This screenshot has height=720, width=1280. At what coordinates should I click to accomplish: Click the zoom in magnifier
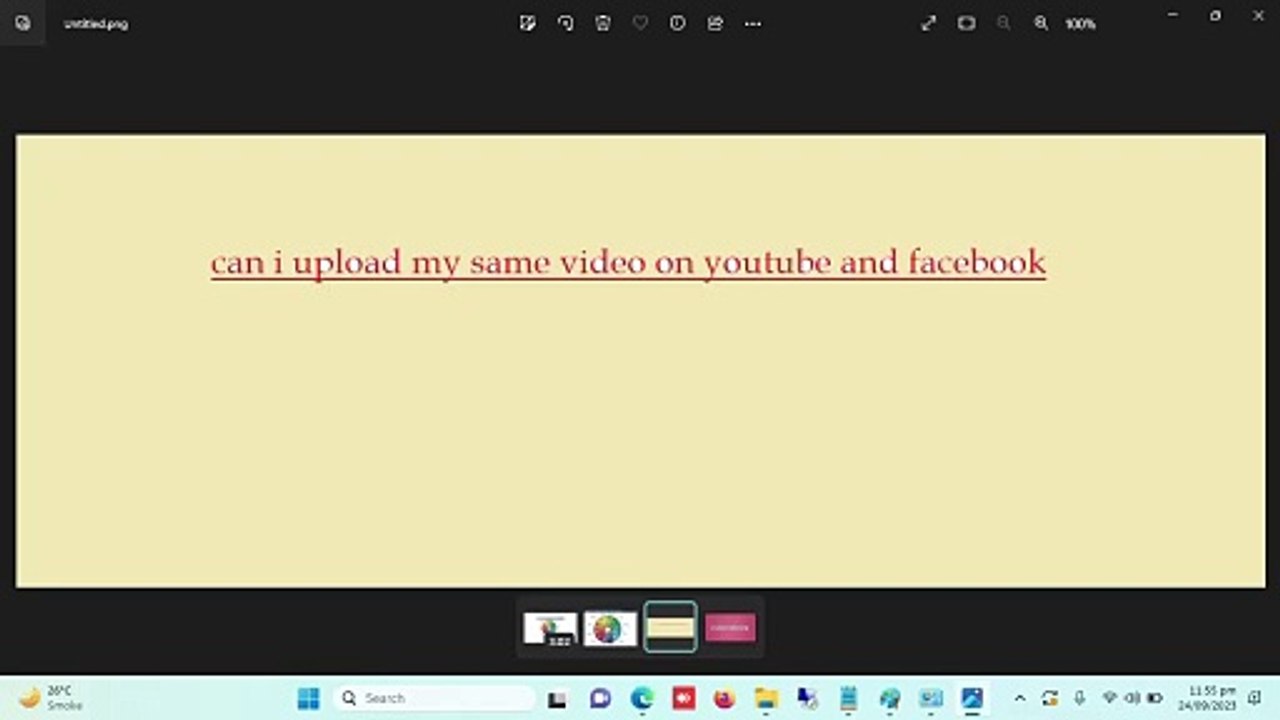coord(1041,23)
